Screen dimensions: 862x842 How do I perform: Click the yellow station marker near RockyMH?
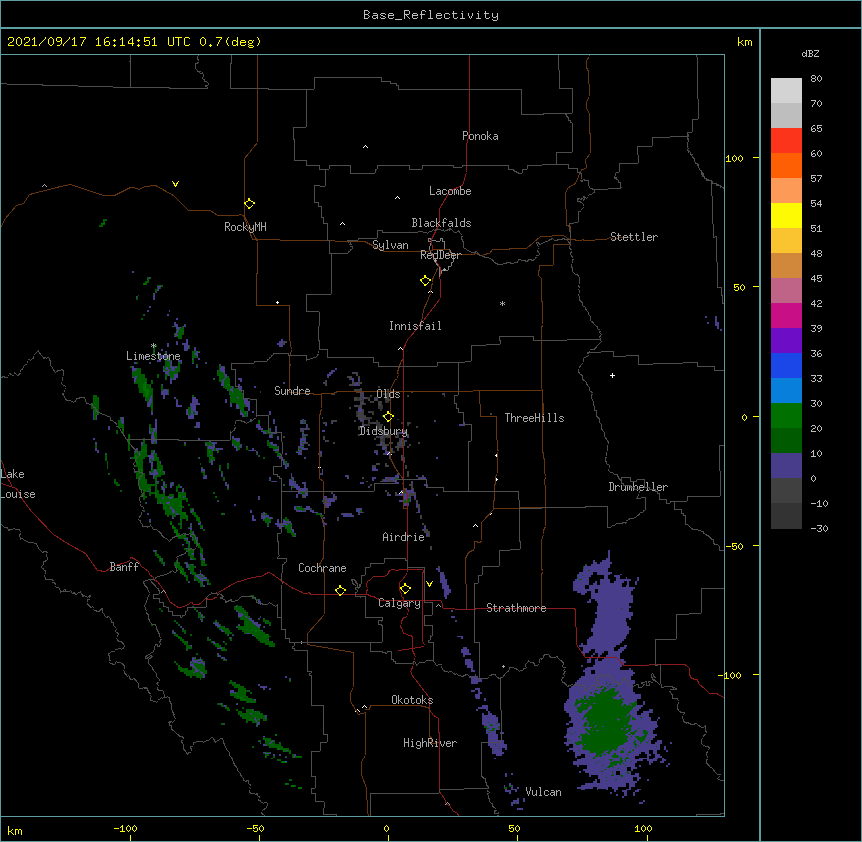coord(249,204)
